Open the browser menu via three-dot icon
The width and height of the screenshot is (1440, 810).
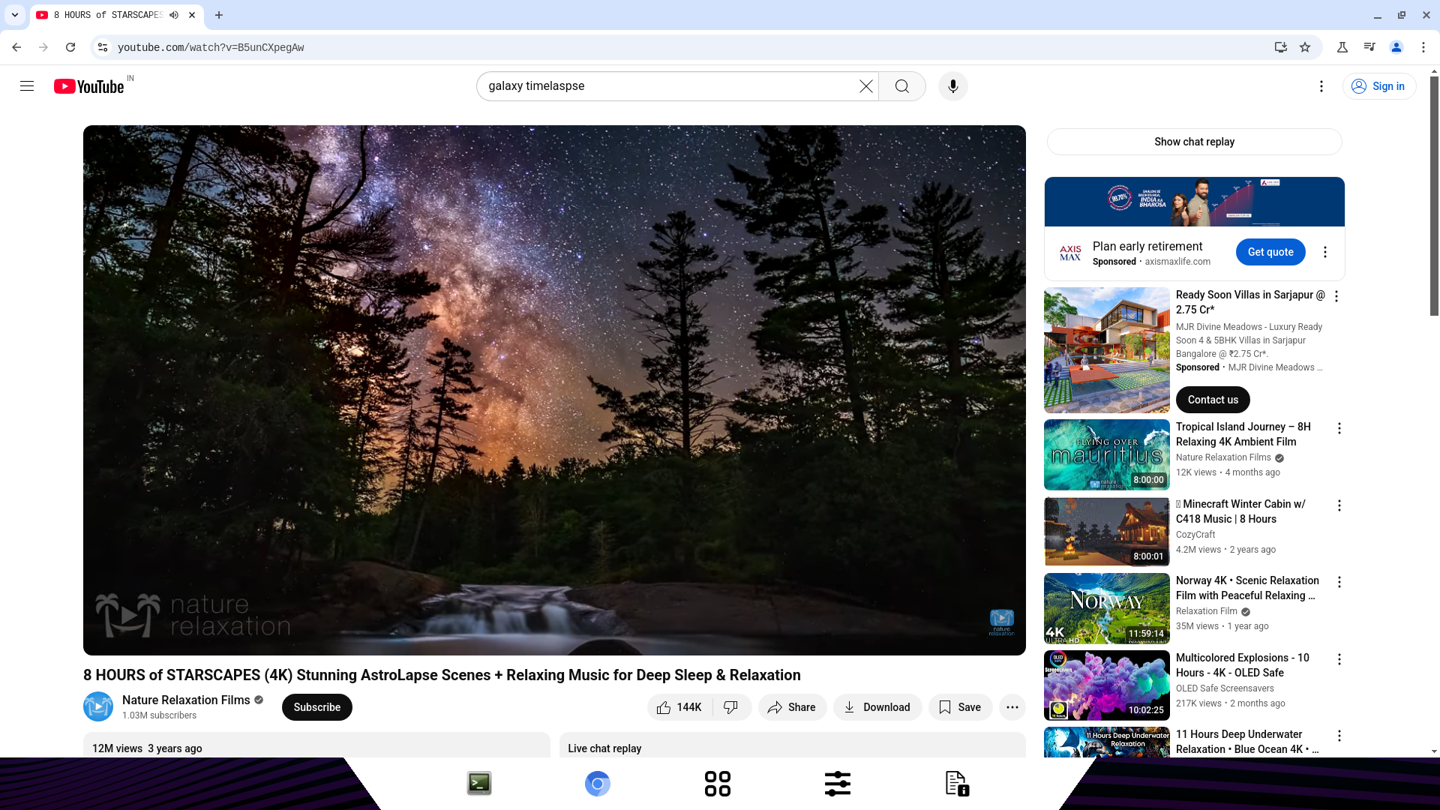(1423, 47)
